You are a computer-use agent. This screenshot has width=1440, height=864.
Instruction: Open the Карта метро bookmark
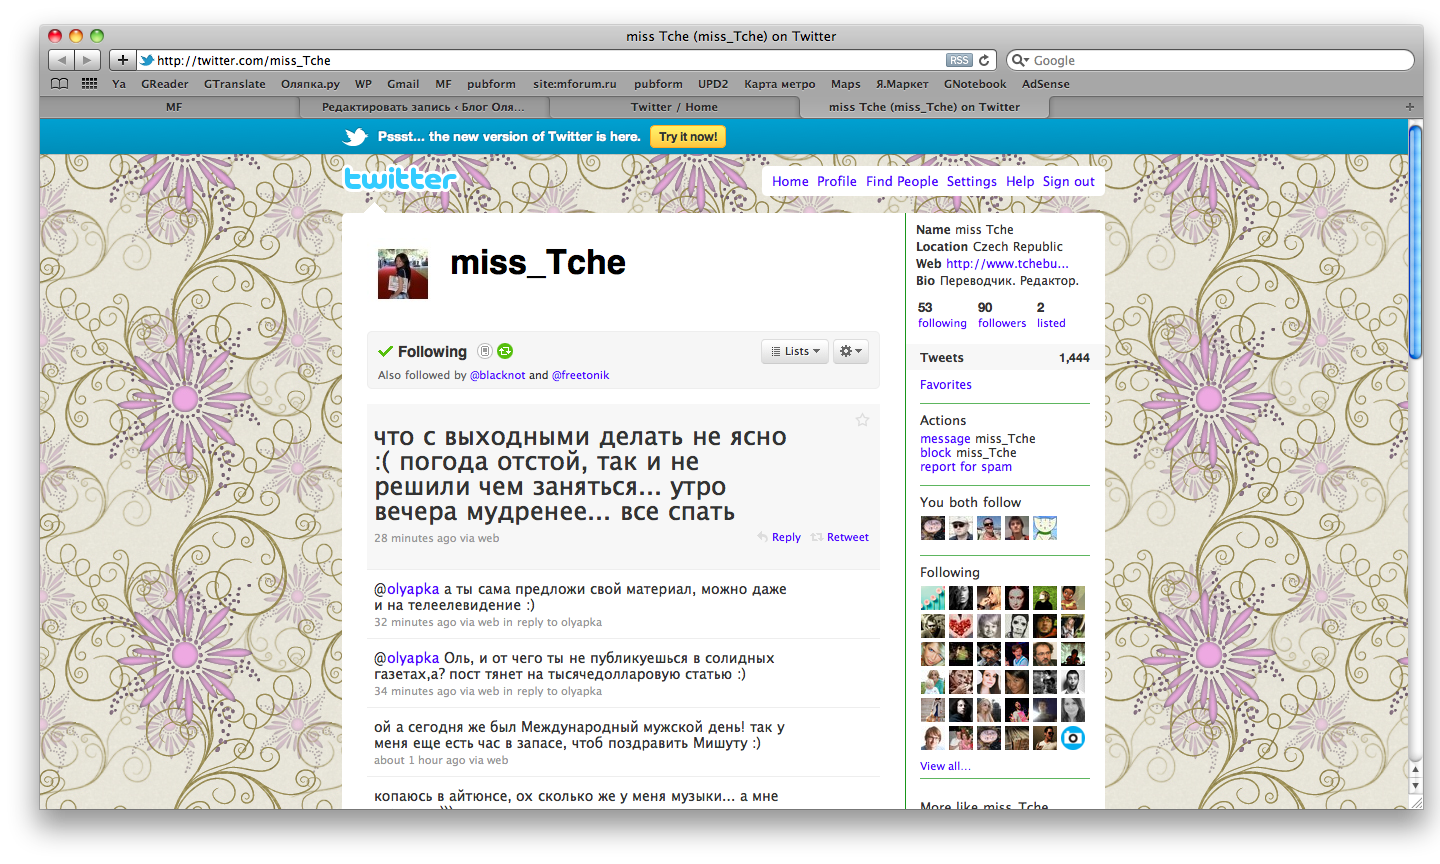pos(779,84)
